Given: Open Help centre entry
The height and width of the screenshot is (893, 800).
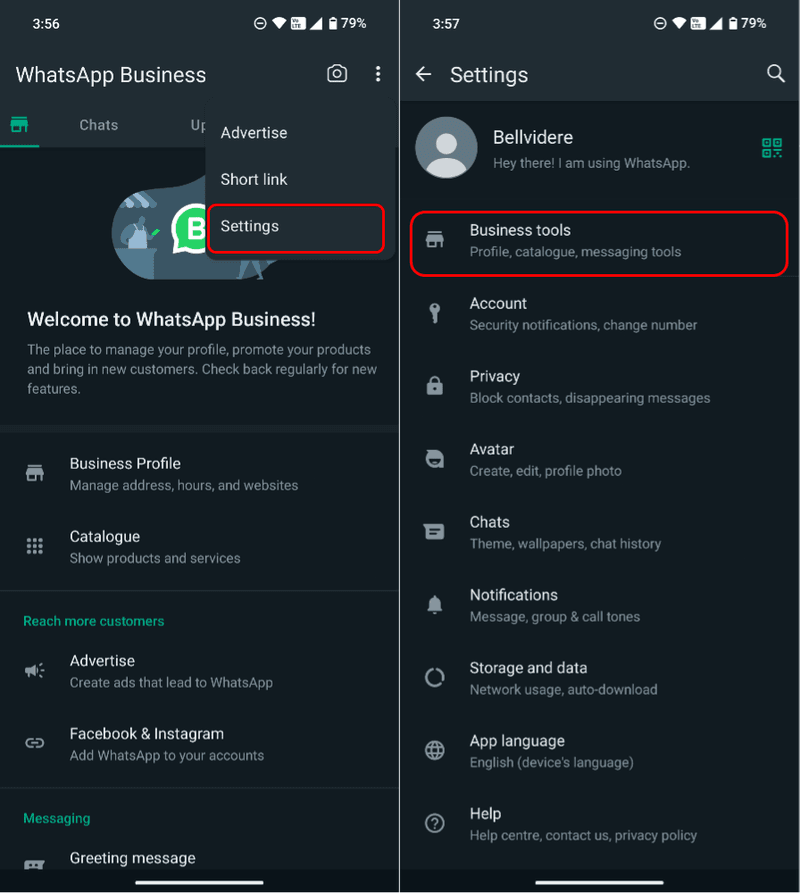Looking at the screenshot, I should click(x=600, y=823).
